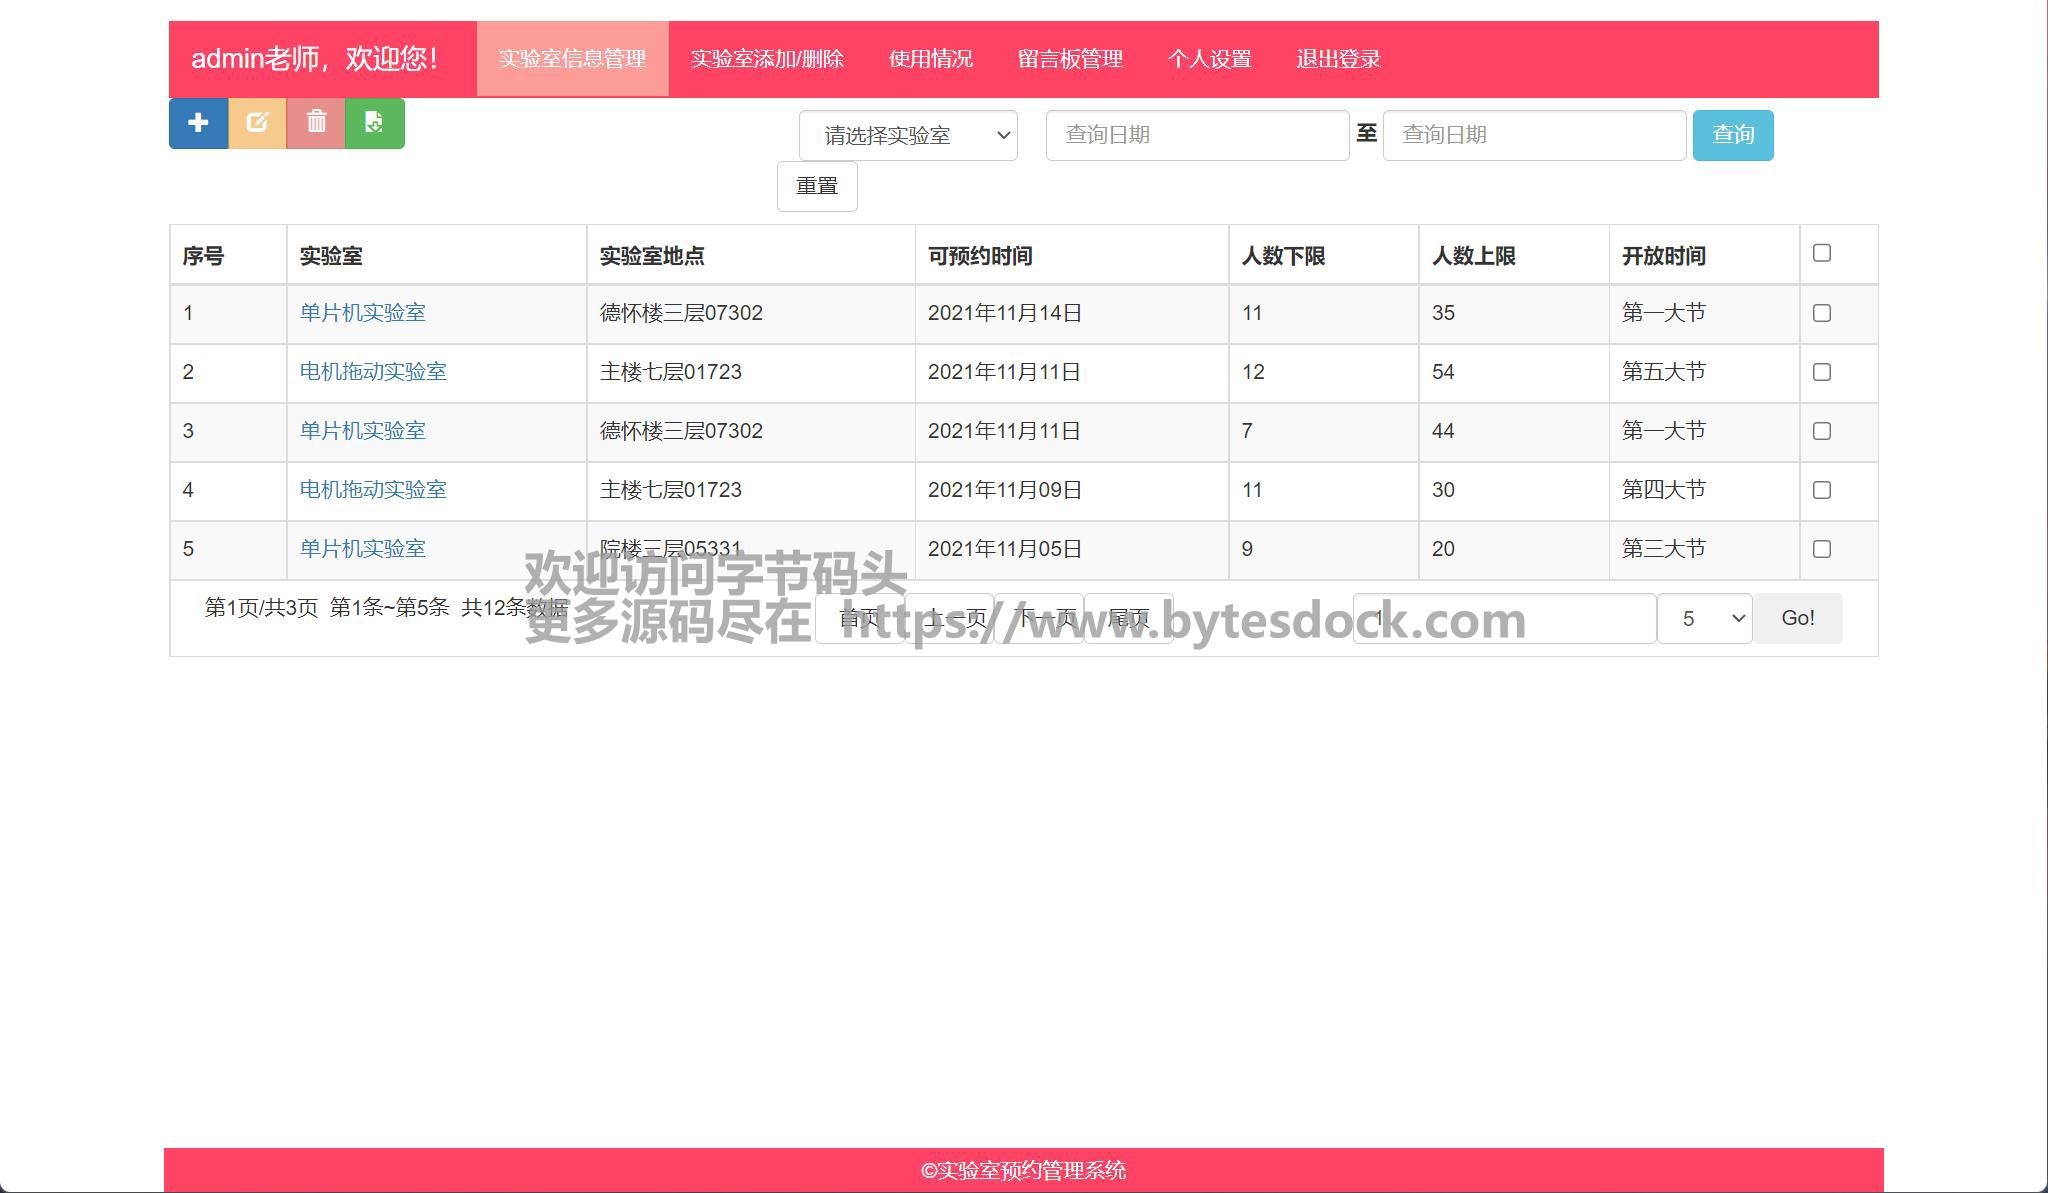Click 退出登录 to log out
The width and height of the screenshot is (2048, 1193).
tap(1338, 59)
